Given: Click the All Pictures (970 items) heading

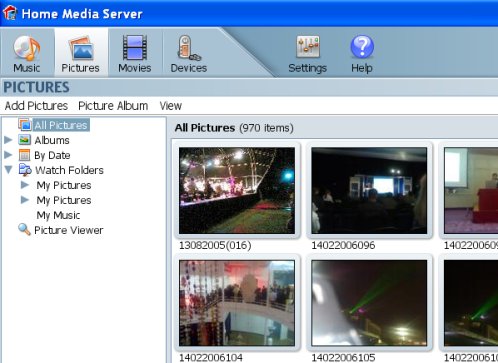Looking at the screenshot, I should click(x=234, y=128).
